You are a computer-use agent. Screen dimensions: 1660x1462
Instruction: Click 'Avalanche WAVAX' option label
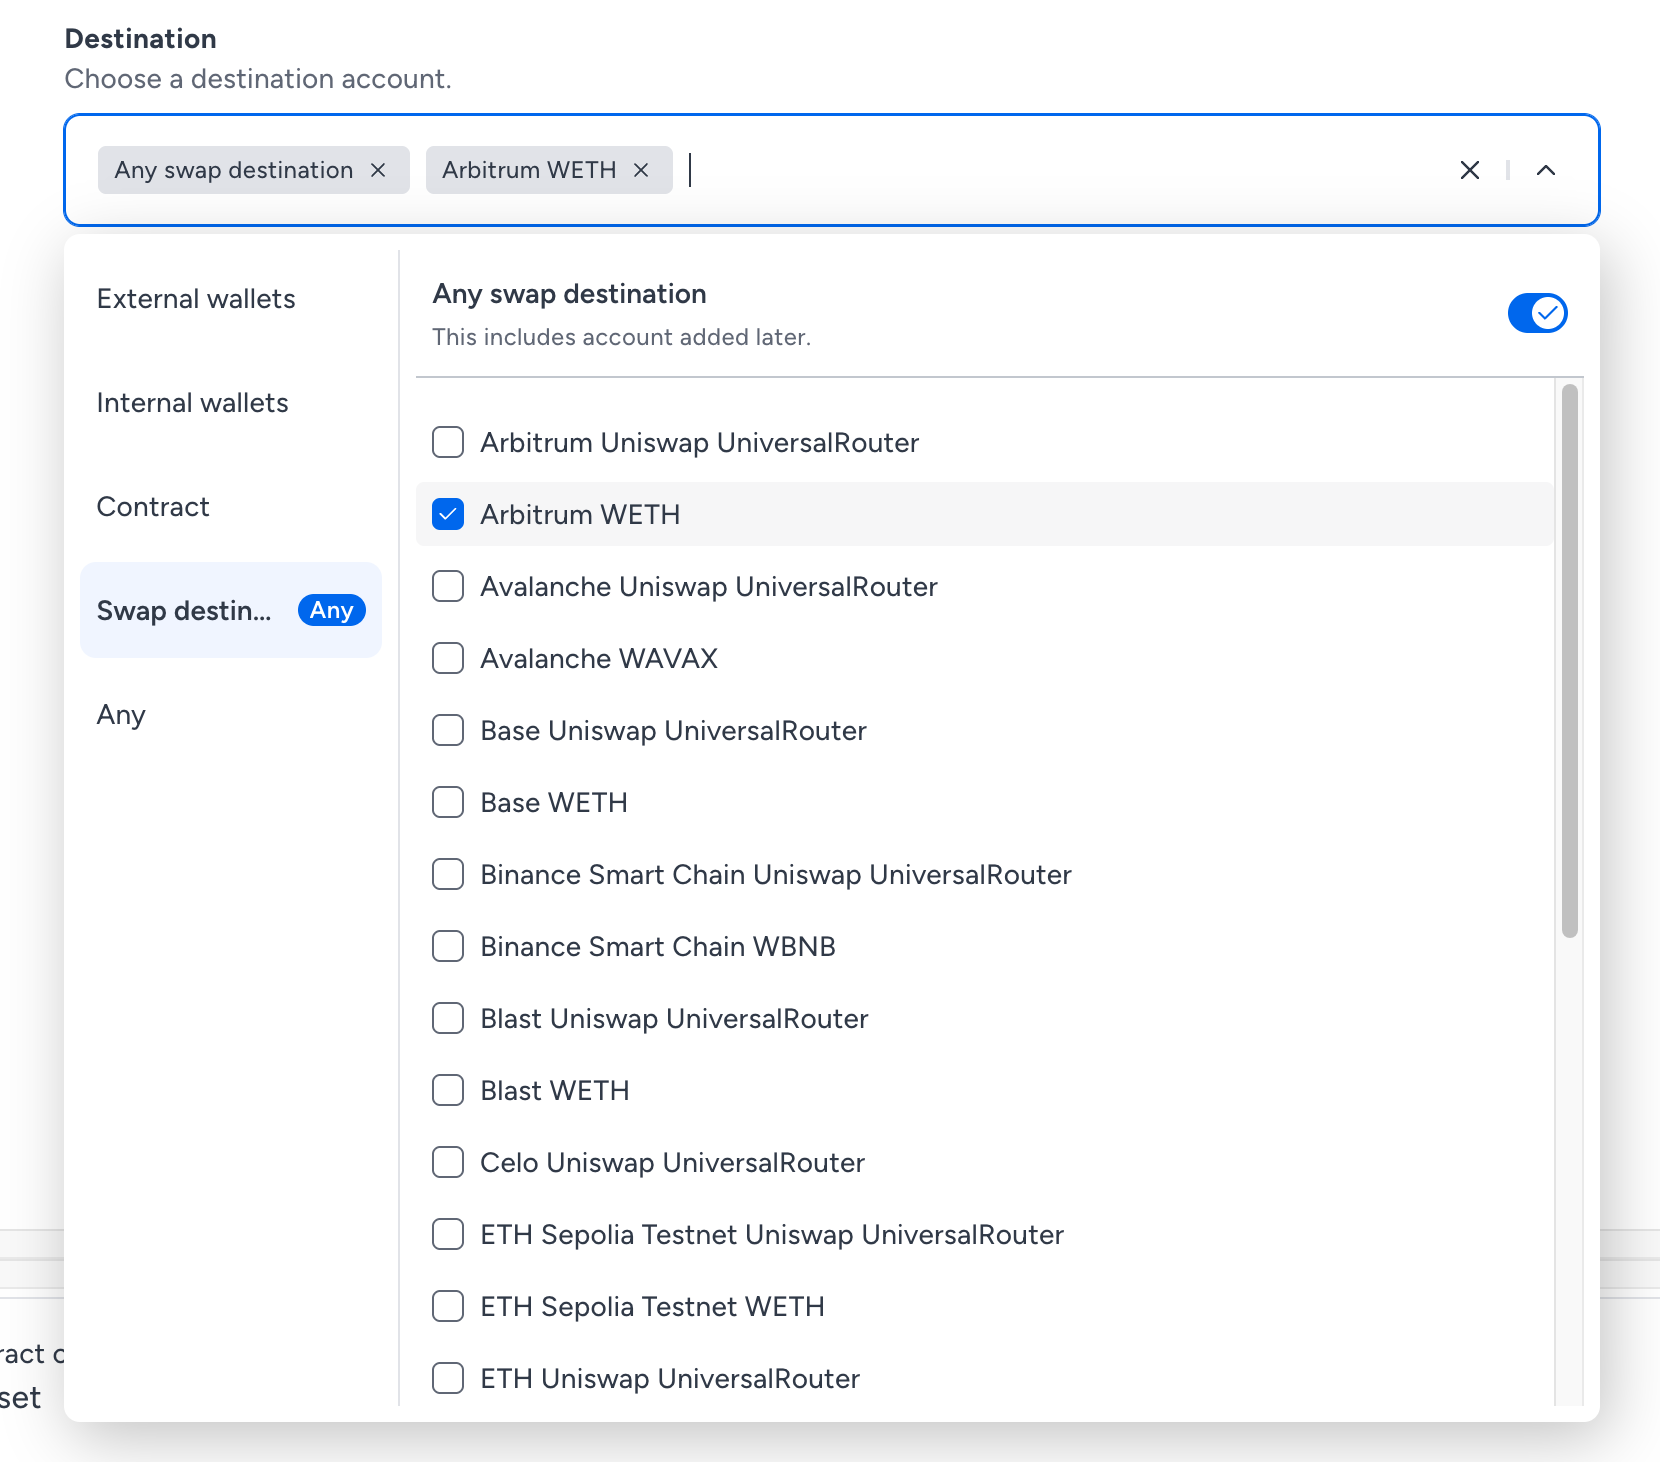pyautogui.click(x=599, y=658)
